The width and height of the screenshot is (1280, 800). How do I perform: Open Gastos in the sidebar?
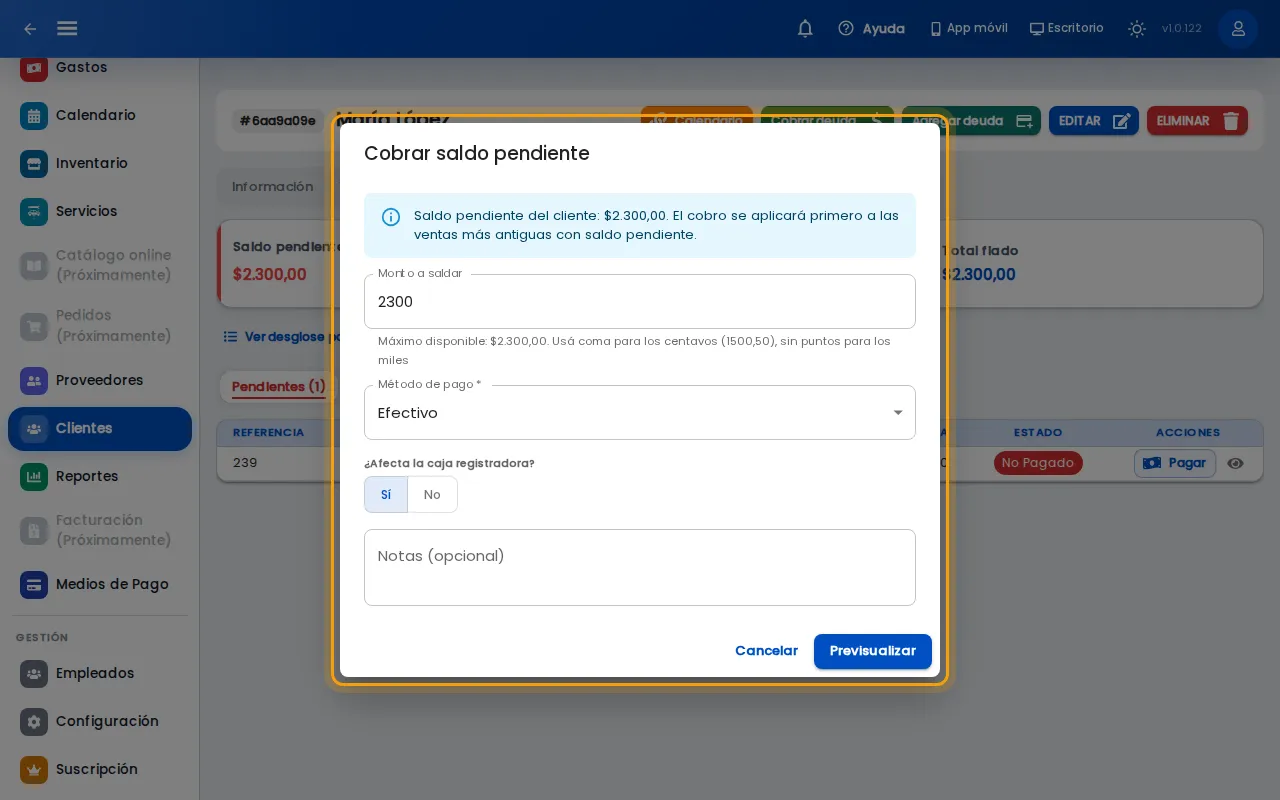pos(100,67)
